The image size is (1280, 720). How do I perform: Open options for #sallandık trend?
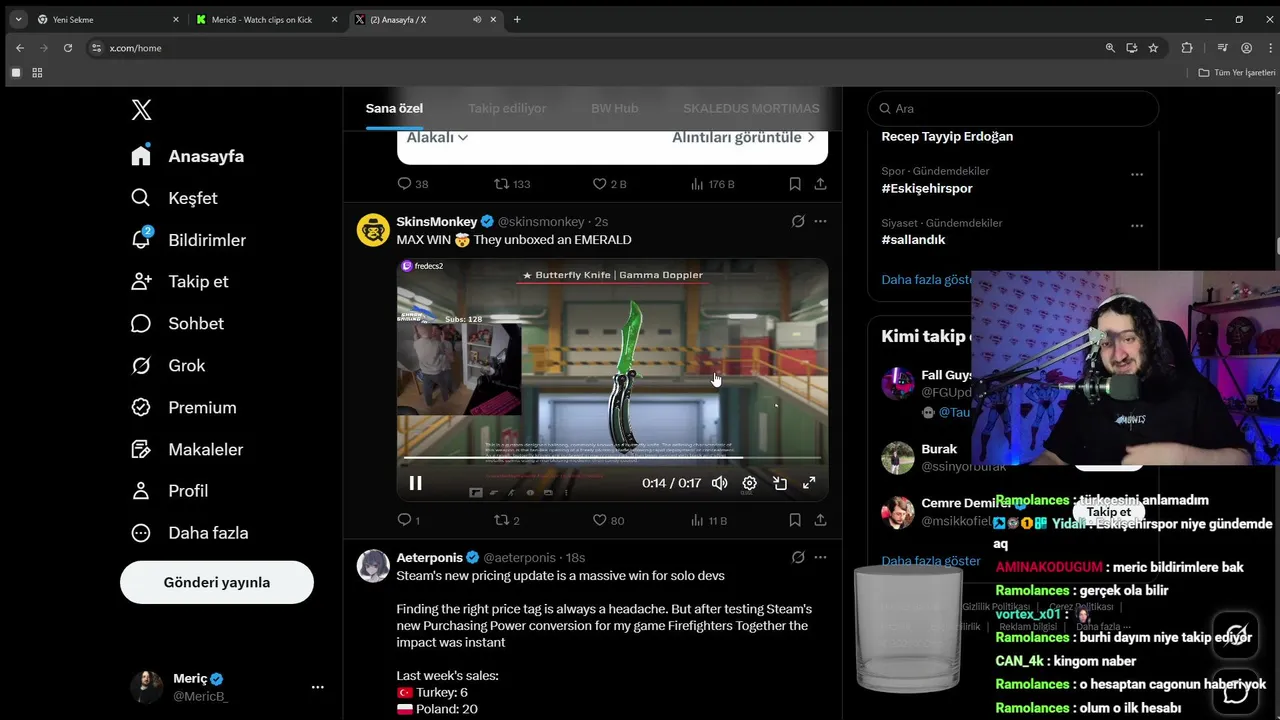1136,226
